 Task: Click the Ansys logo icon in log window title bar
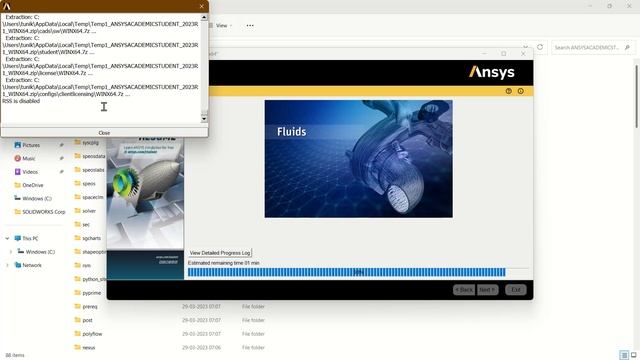point(7,6)
